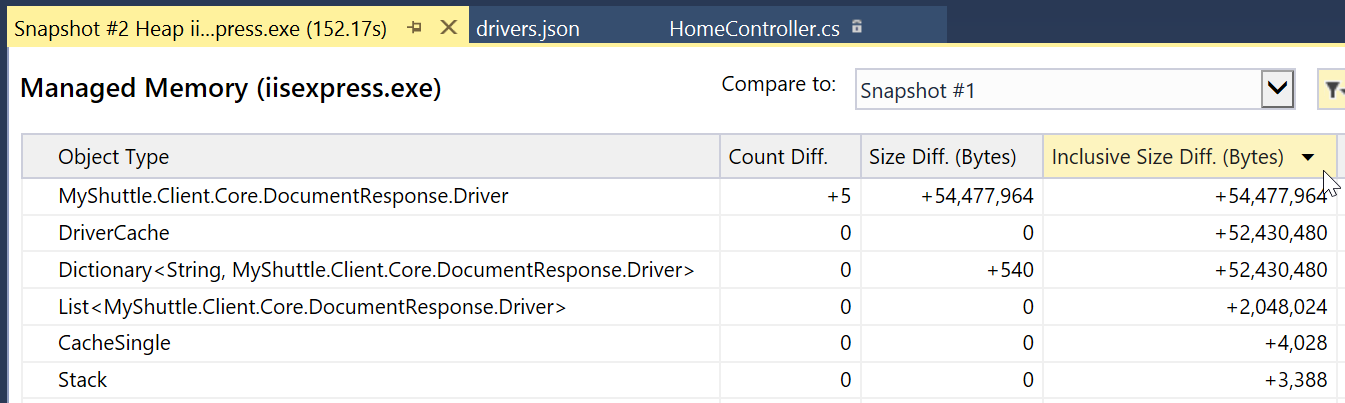The image size is (1345, 403).
Task: Close the Snapshot #2 Heap tab
Action: pos(449,28)
